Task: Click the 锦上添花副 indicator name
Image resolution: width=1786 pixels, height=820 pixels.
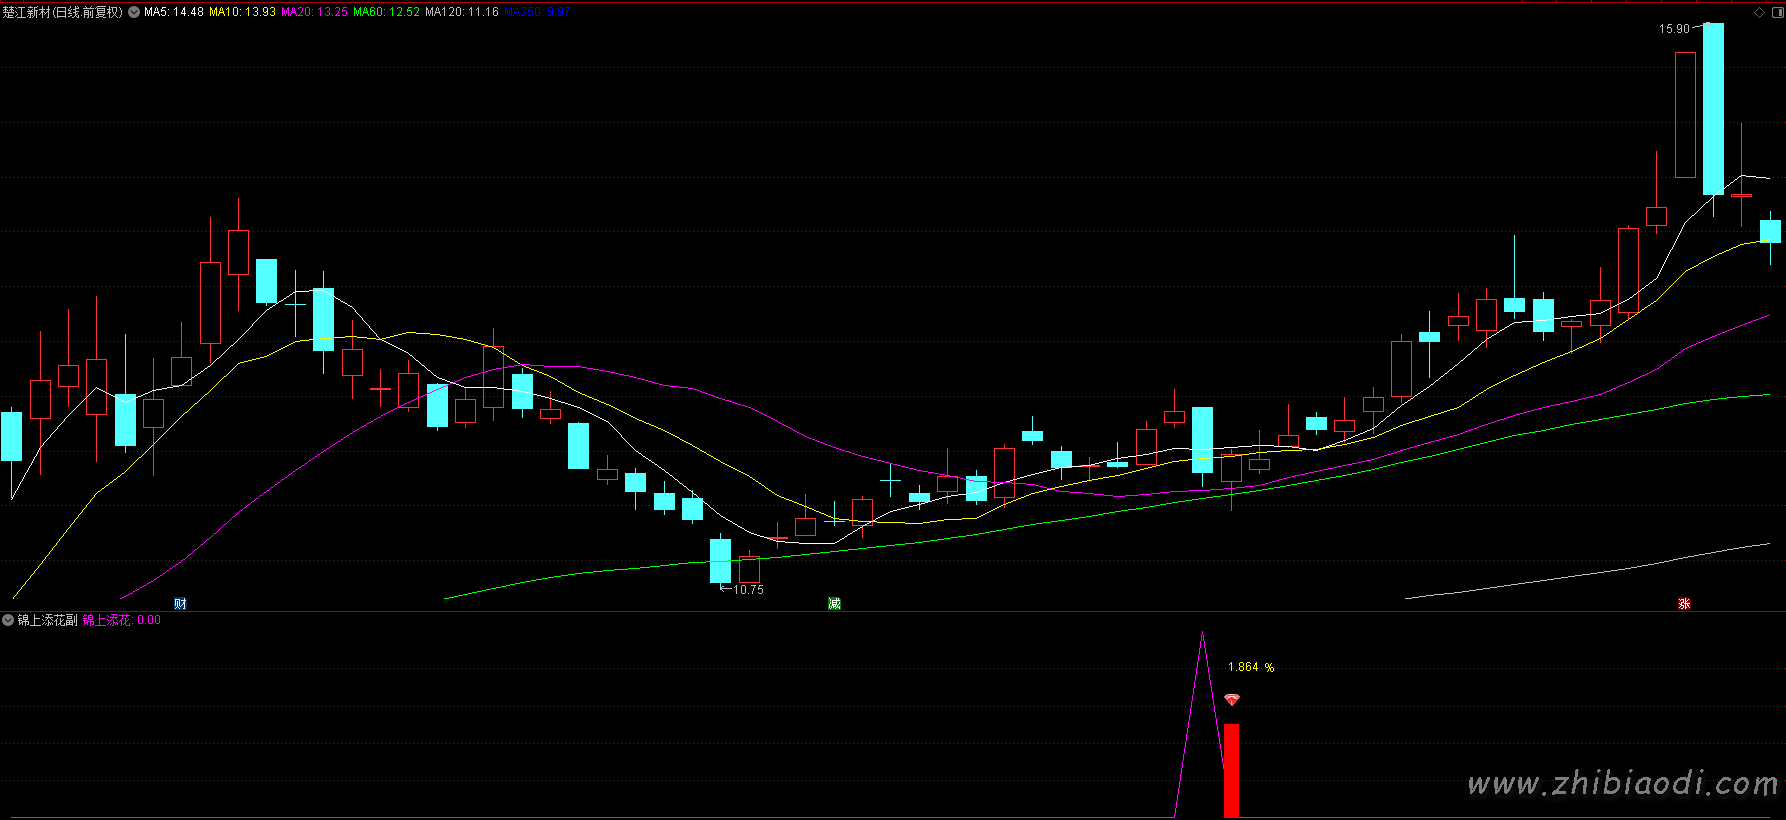Action: point(47,620)
